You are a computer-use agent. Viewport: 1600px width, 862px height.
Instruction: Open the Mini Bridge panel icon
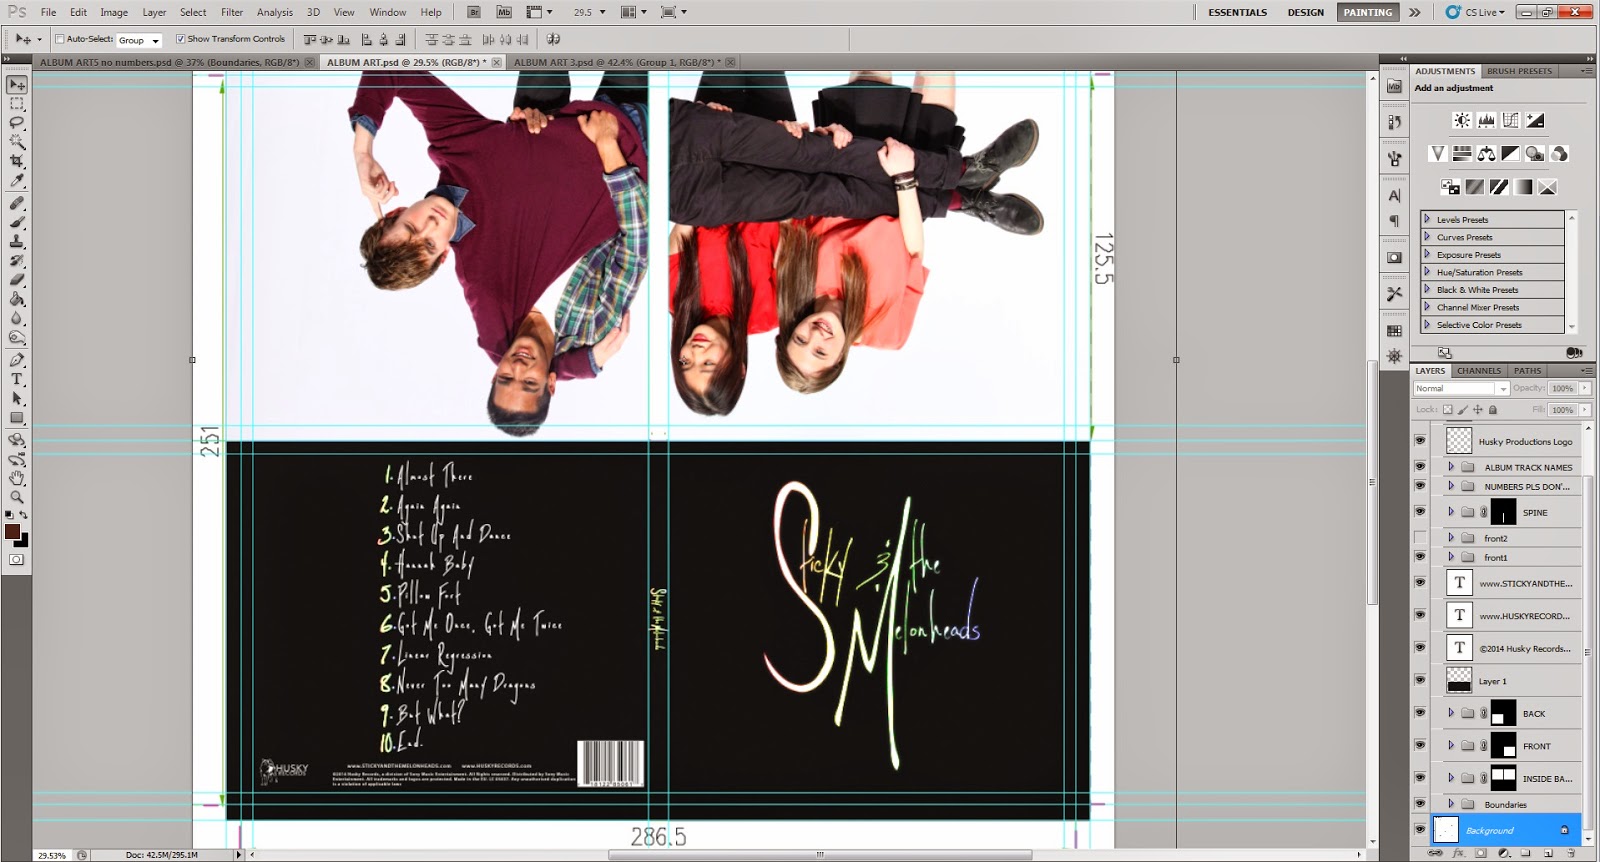[1394, 87]
